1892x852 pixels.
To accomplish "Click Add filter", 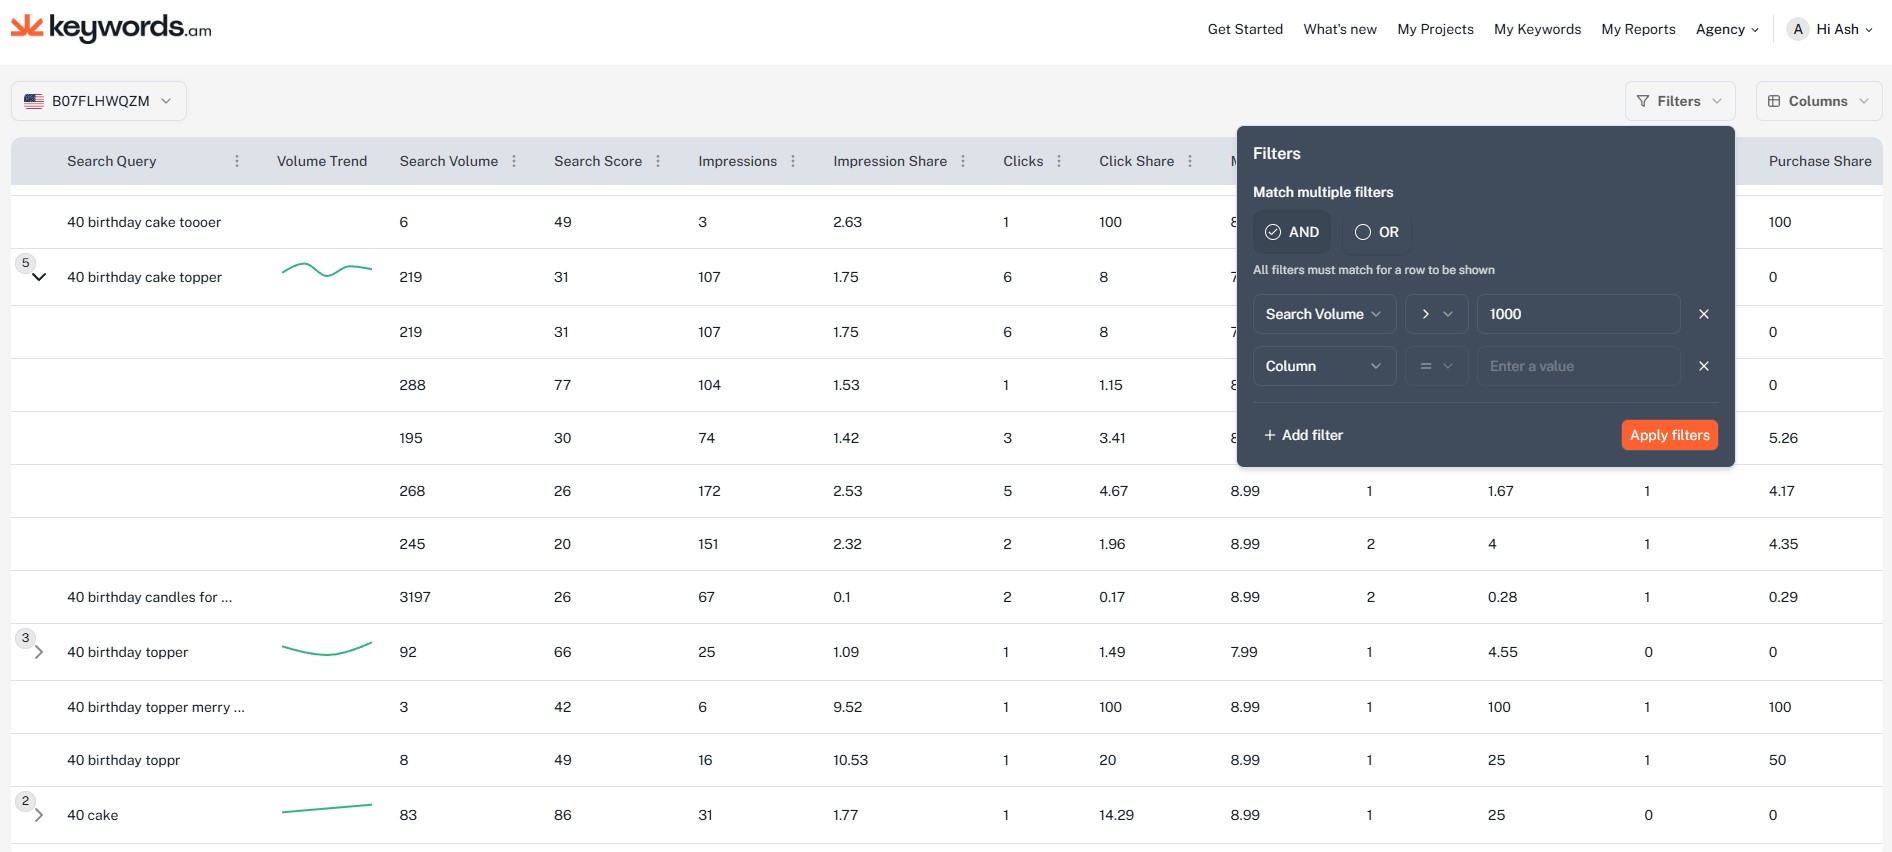I will click(1303, 435).
